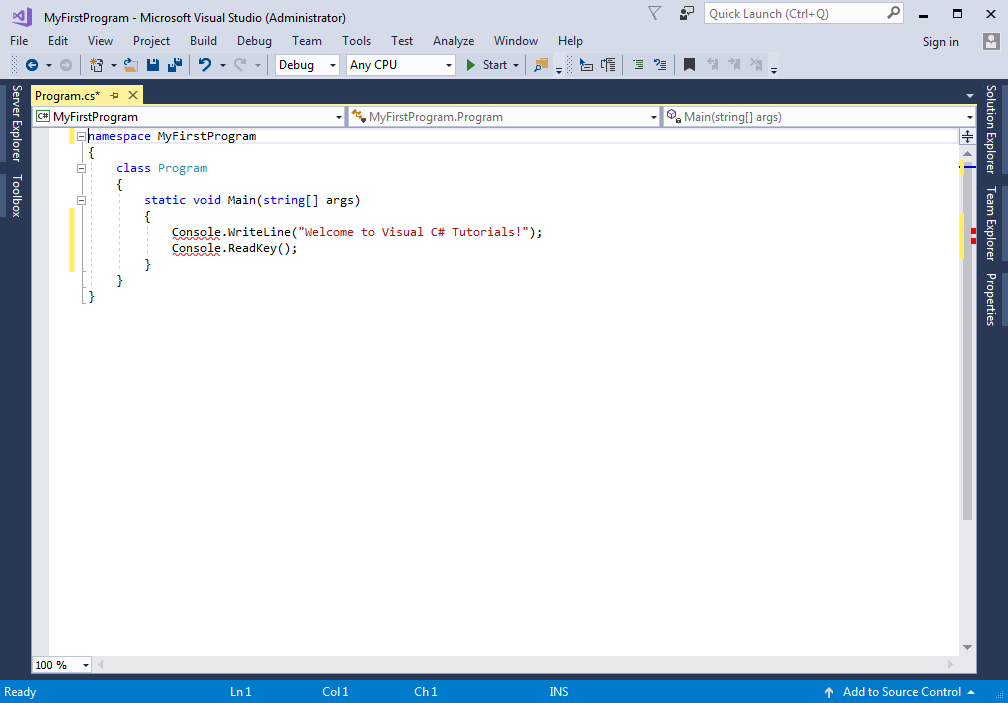Click Add to Source Control in status bar
Image resolution: width=1008 pixels, height=703 pixels.
(901, 692)
